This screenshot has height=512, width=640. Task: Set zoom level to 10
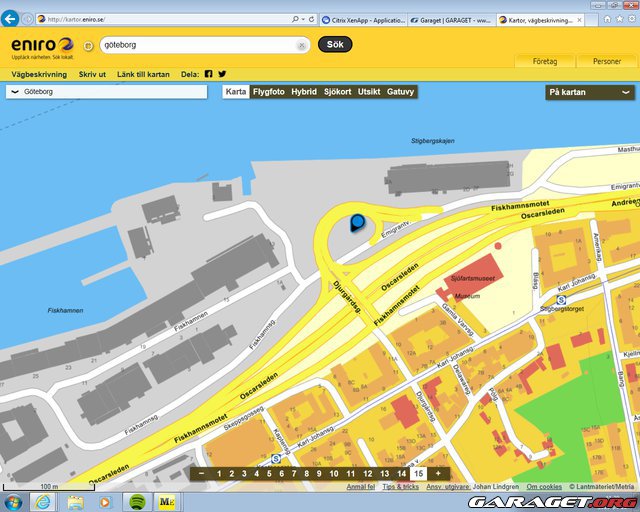[333, 473]
